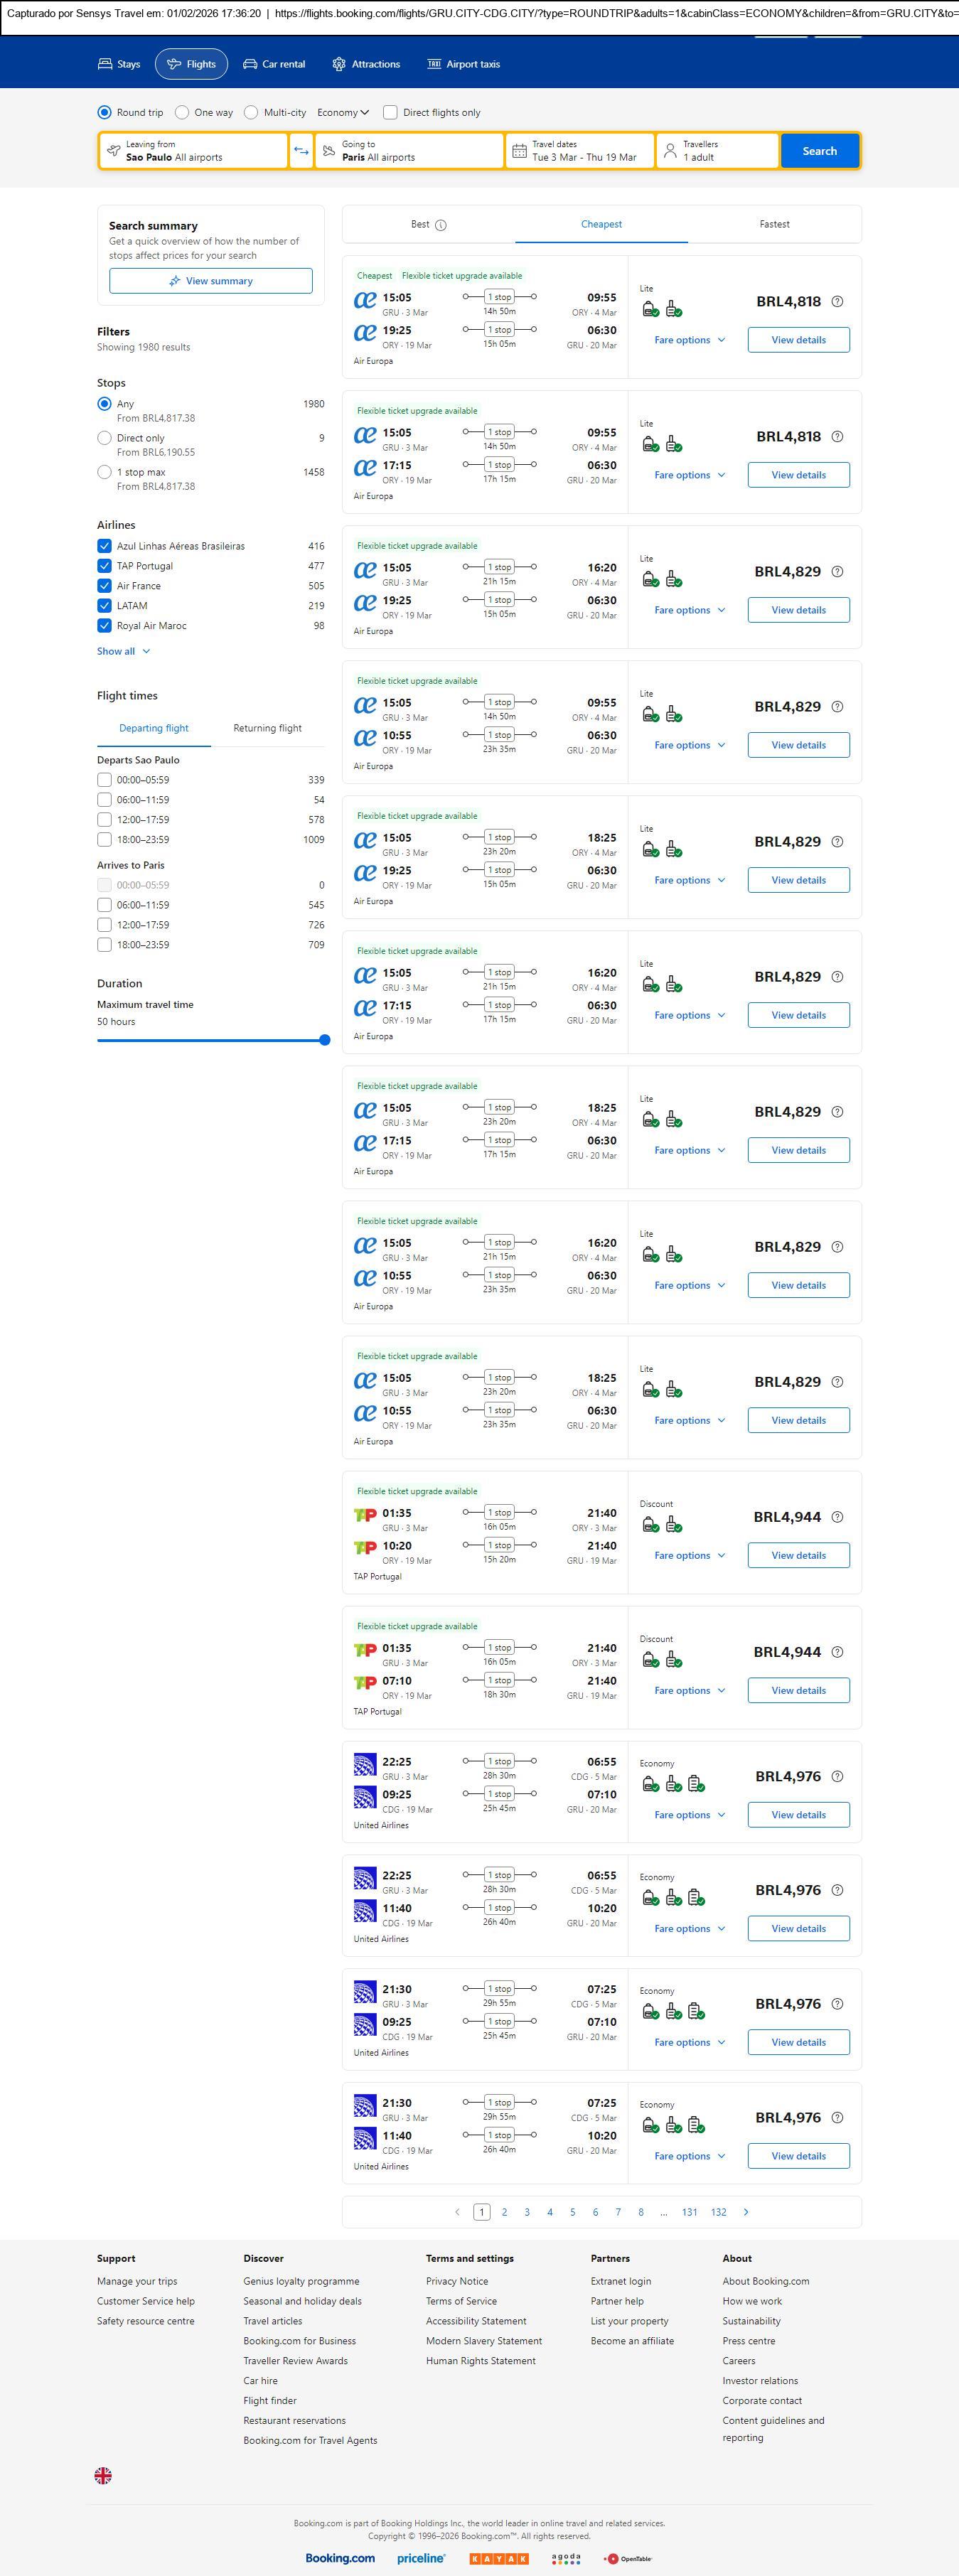Select the Direct only stops option
This screenshot has width=959, height=2576.
(x=104, y=438)
